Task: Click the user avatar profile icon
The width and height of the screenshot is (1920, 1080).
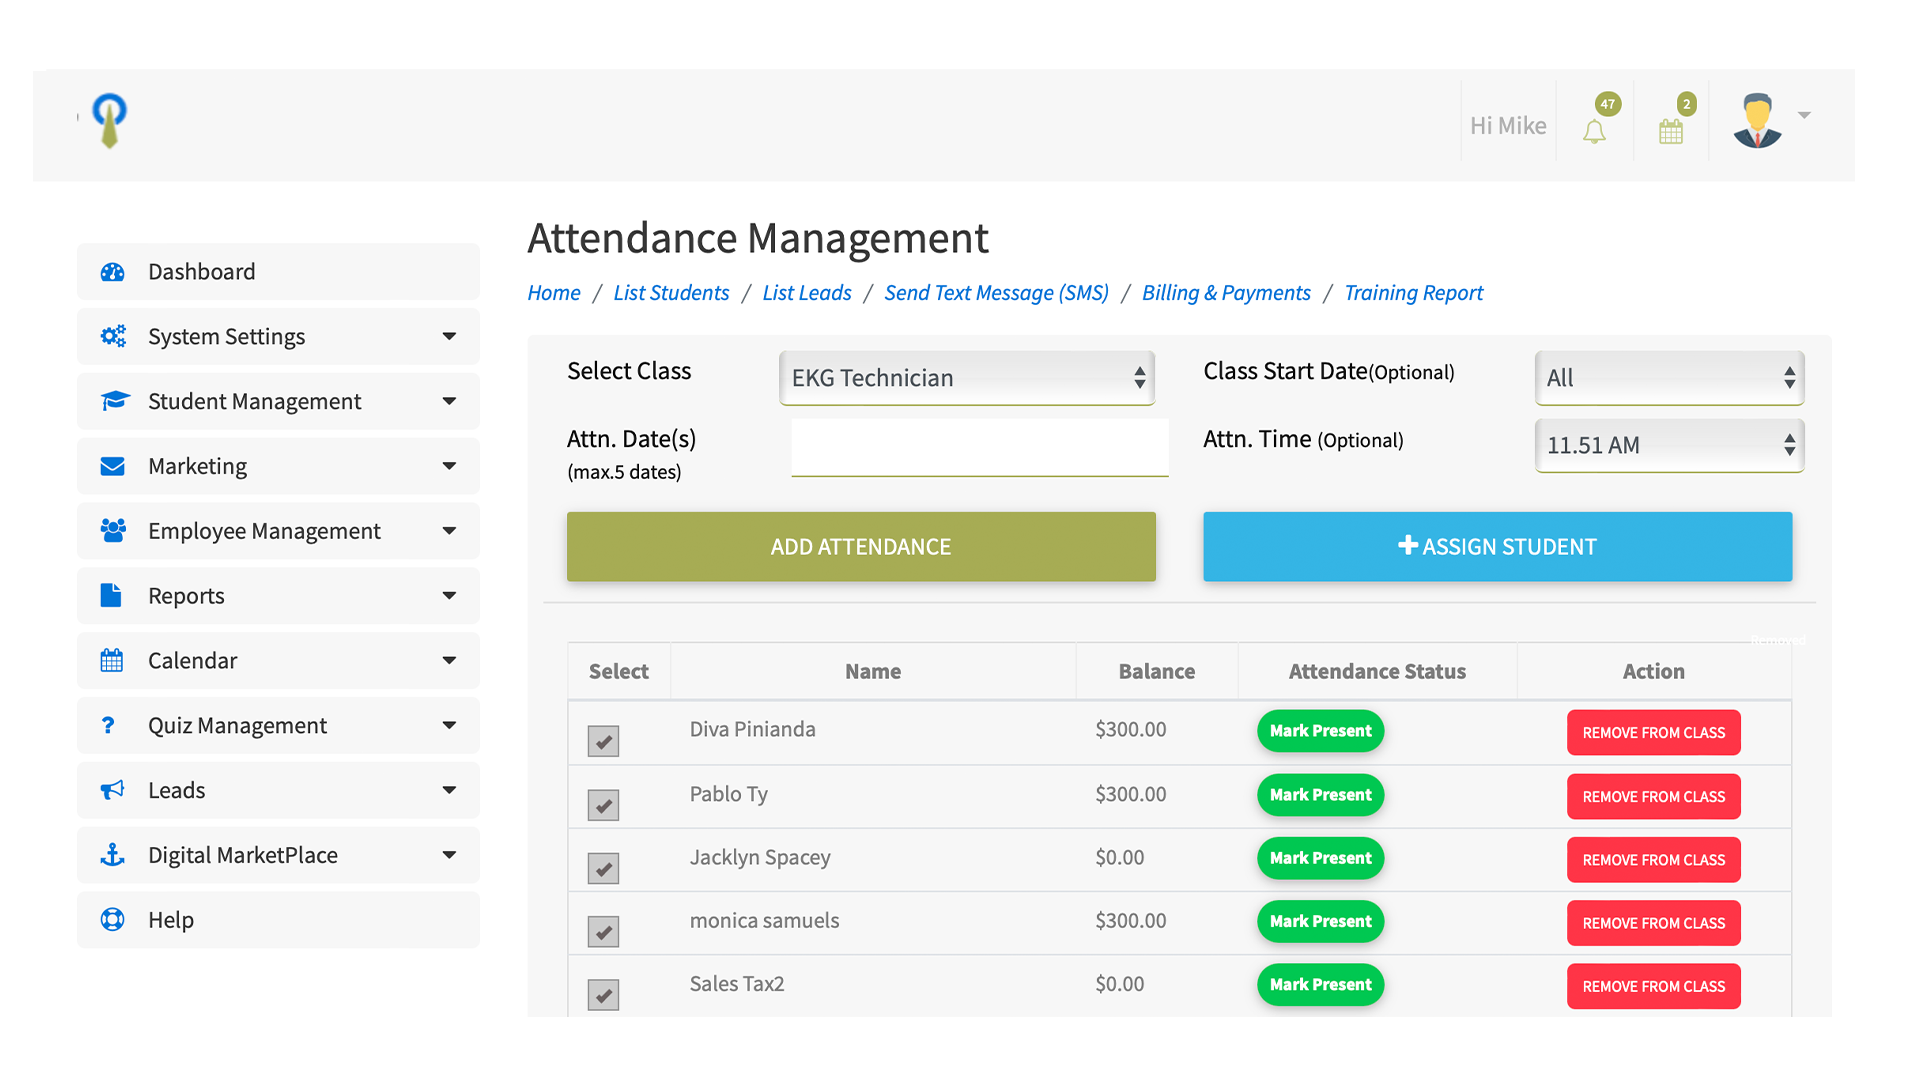Action: (x=1757, y=121)
